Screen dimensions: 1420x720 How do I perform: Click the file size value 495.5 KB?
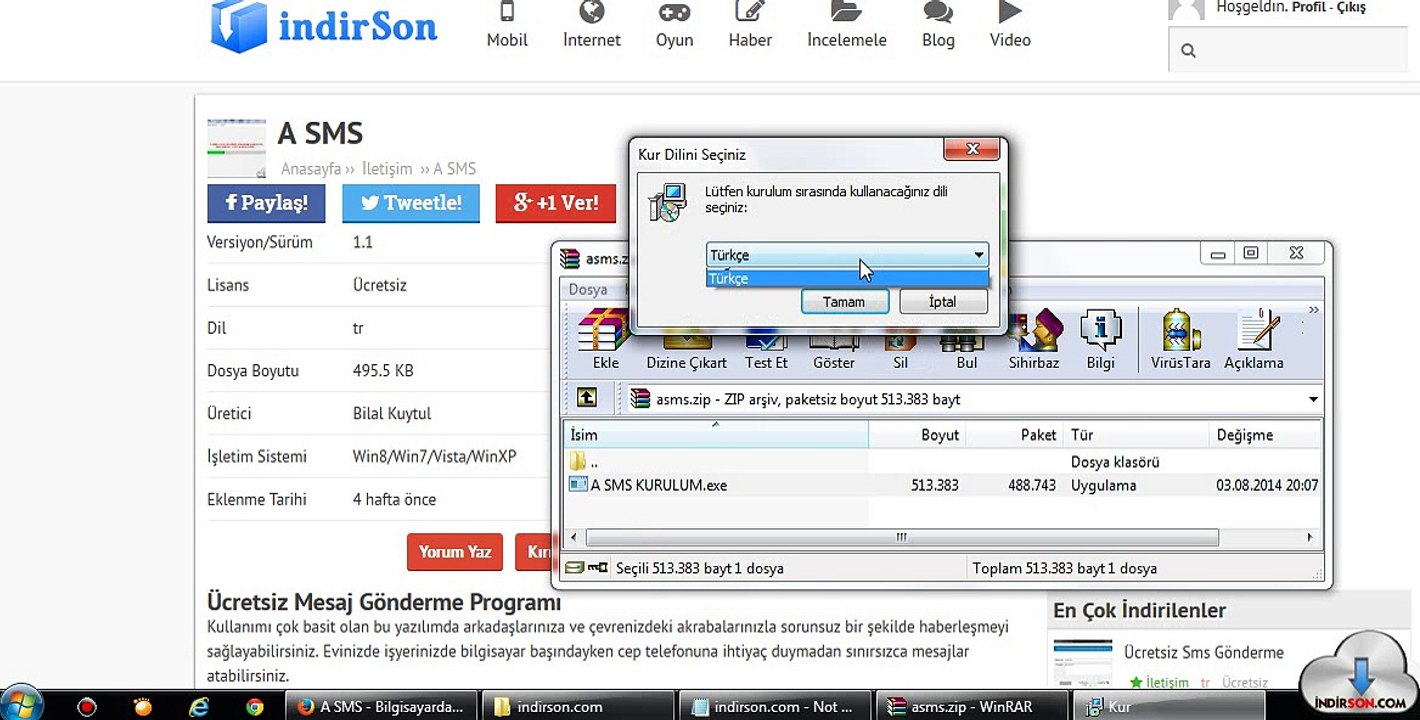(x=383, y=371)
